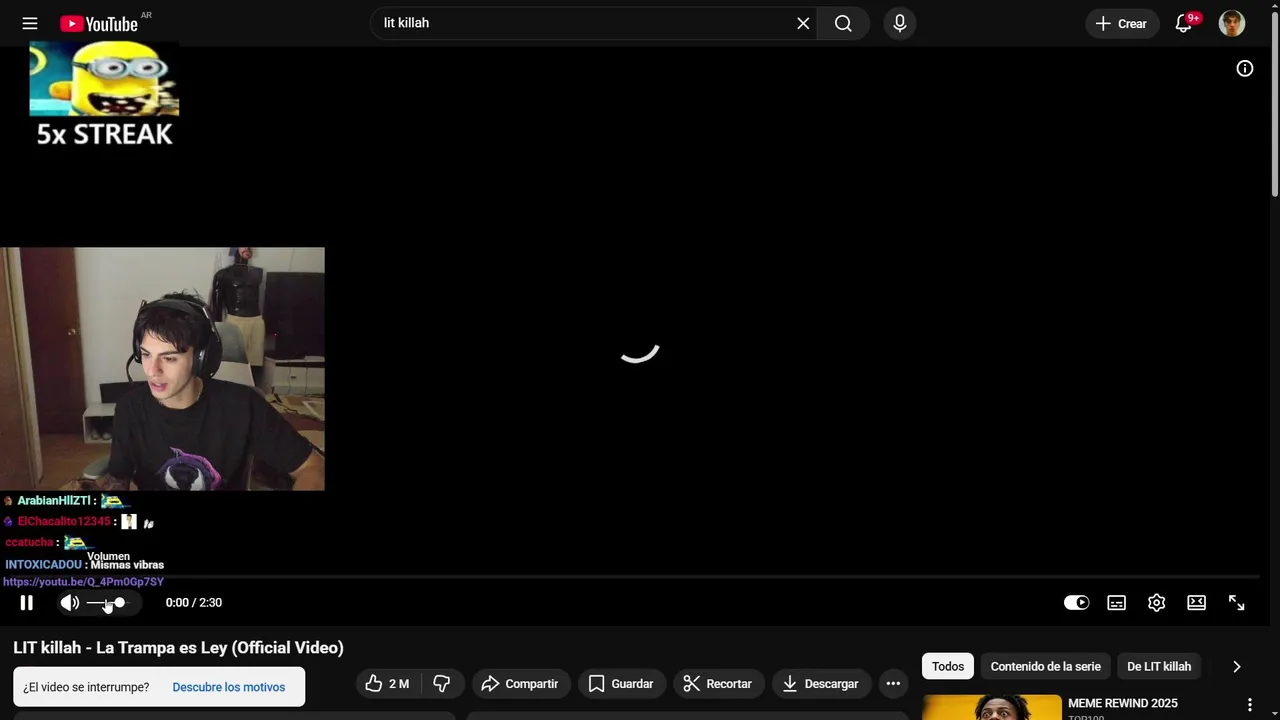
Task: Mute the video volume speaker icon
Action: [70, 602]
